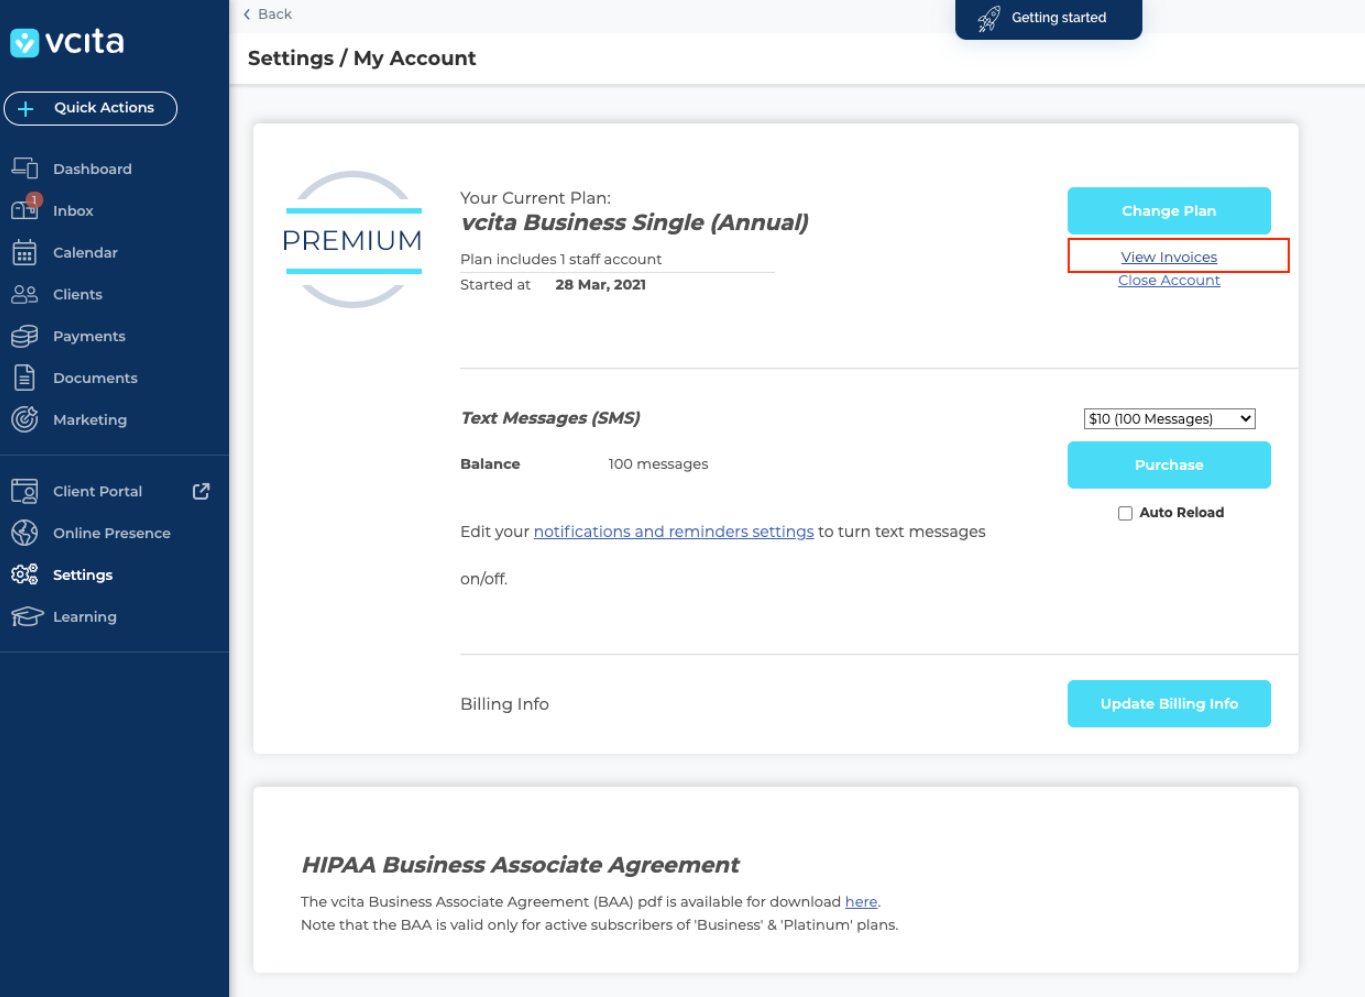This screenshot has height=997, width=1365.
Task: Click the Settings label in sidebar
Action: click(x=83, y=575)
